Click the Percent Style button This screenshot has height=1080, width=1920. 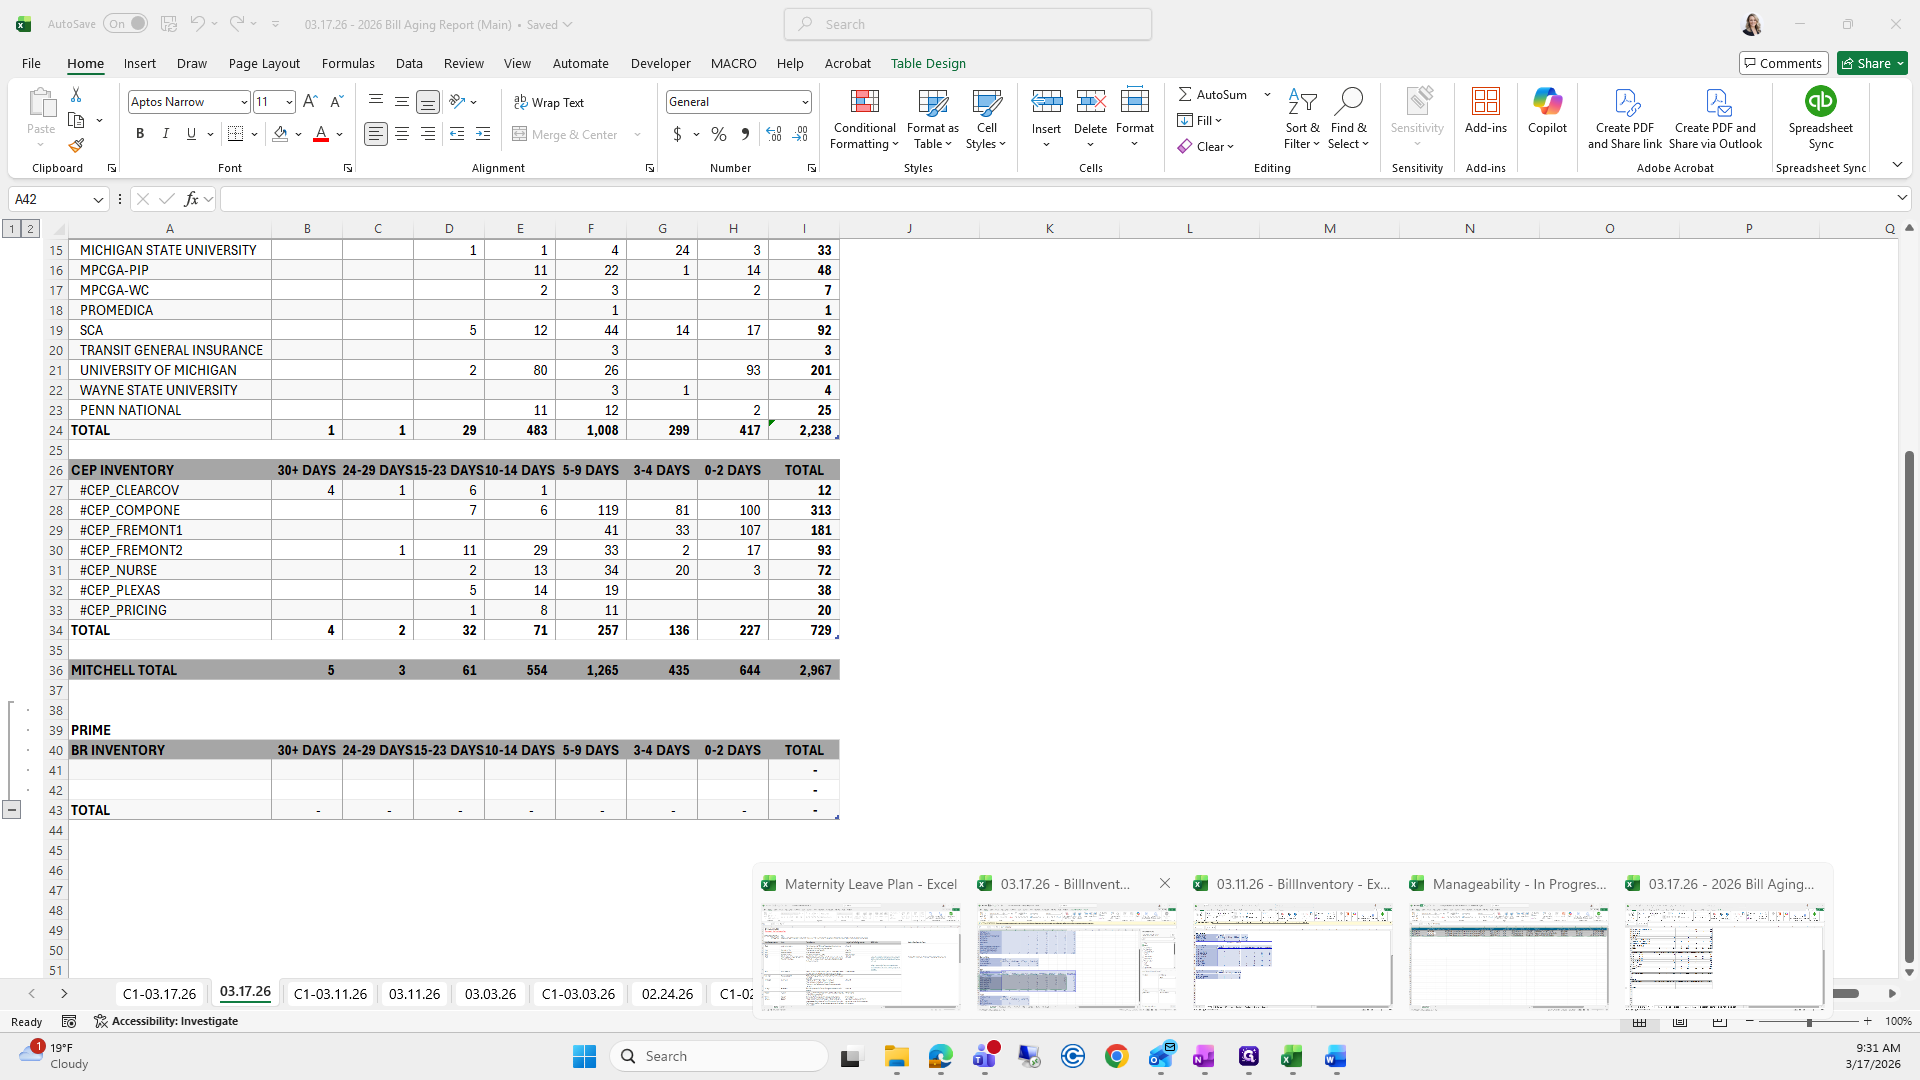tap(719, 134)
